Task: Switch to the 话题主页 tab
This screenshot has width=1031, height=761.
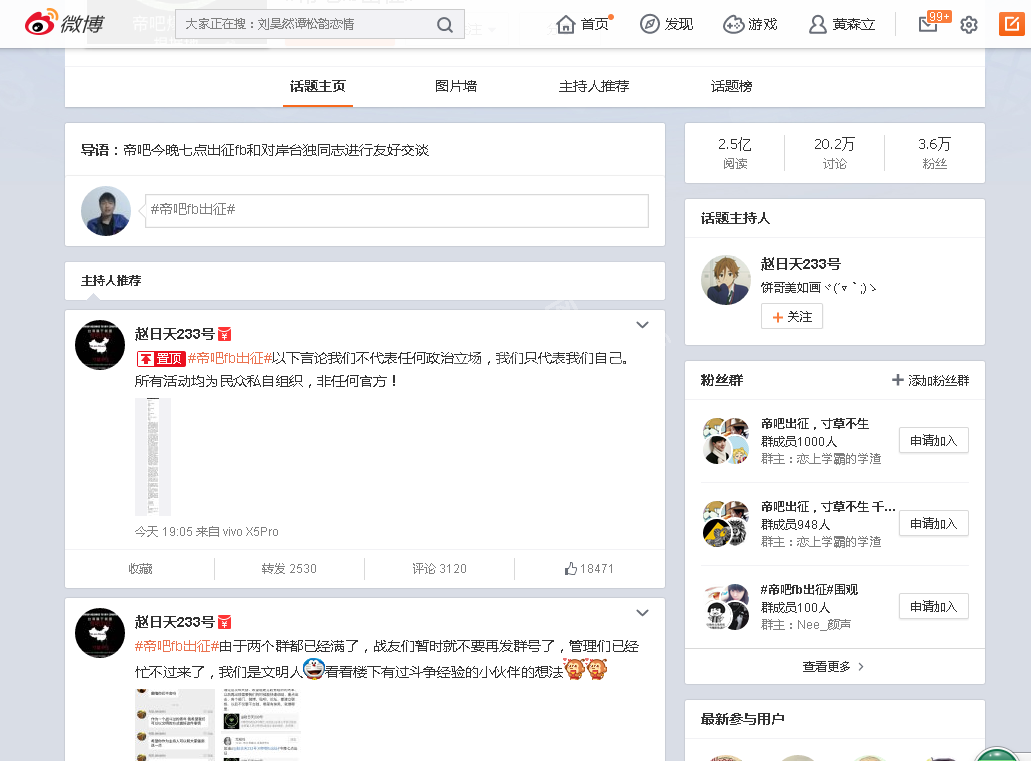Action: click(318, 86)
